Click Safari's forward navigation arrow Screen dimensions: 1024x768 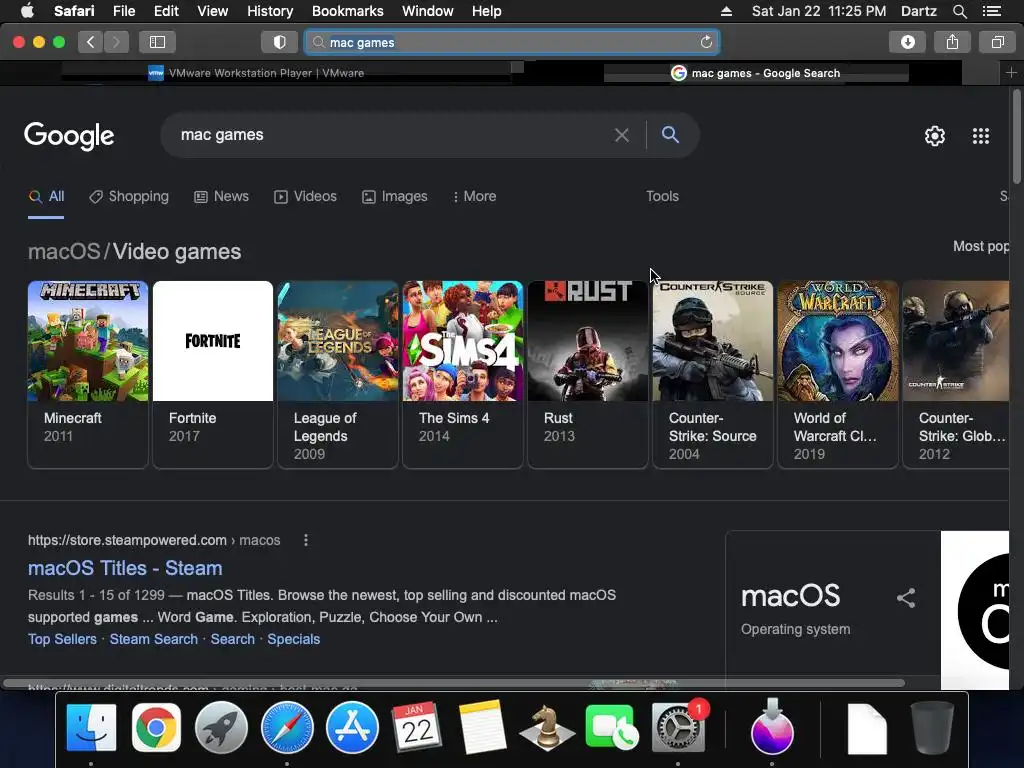click(x=116, y=42)
